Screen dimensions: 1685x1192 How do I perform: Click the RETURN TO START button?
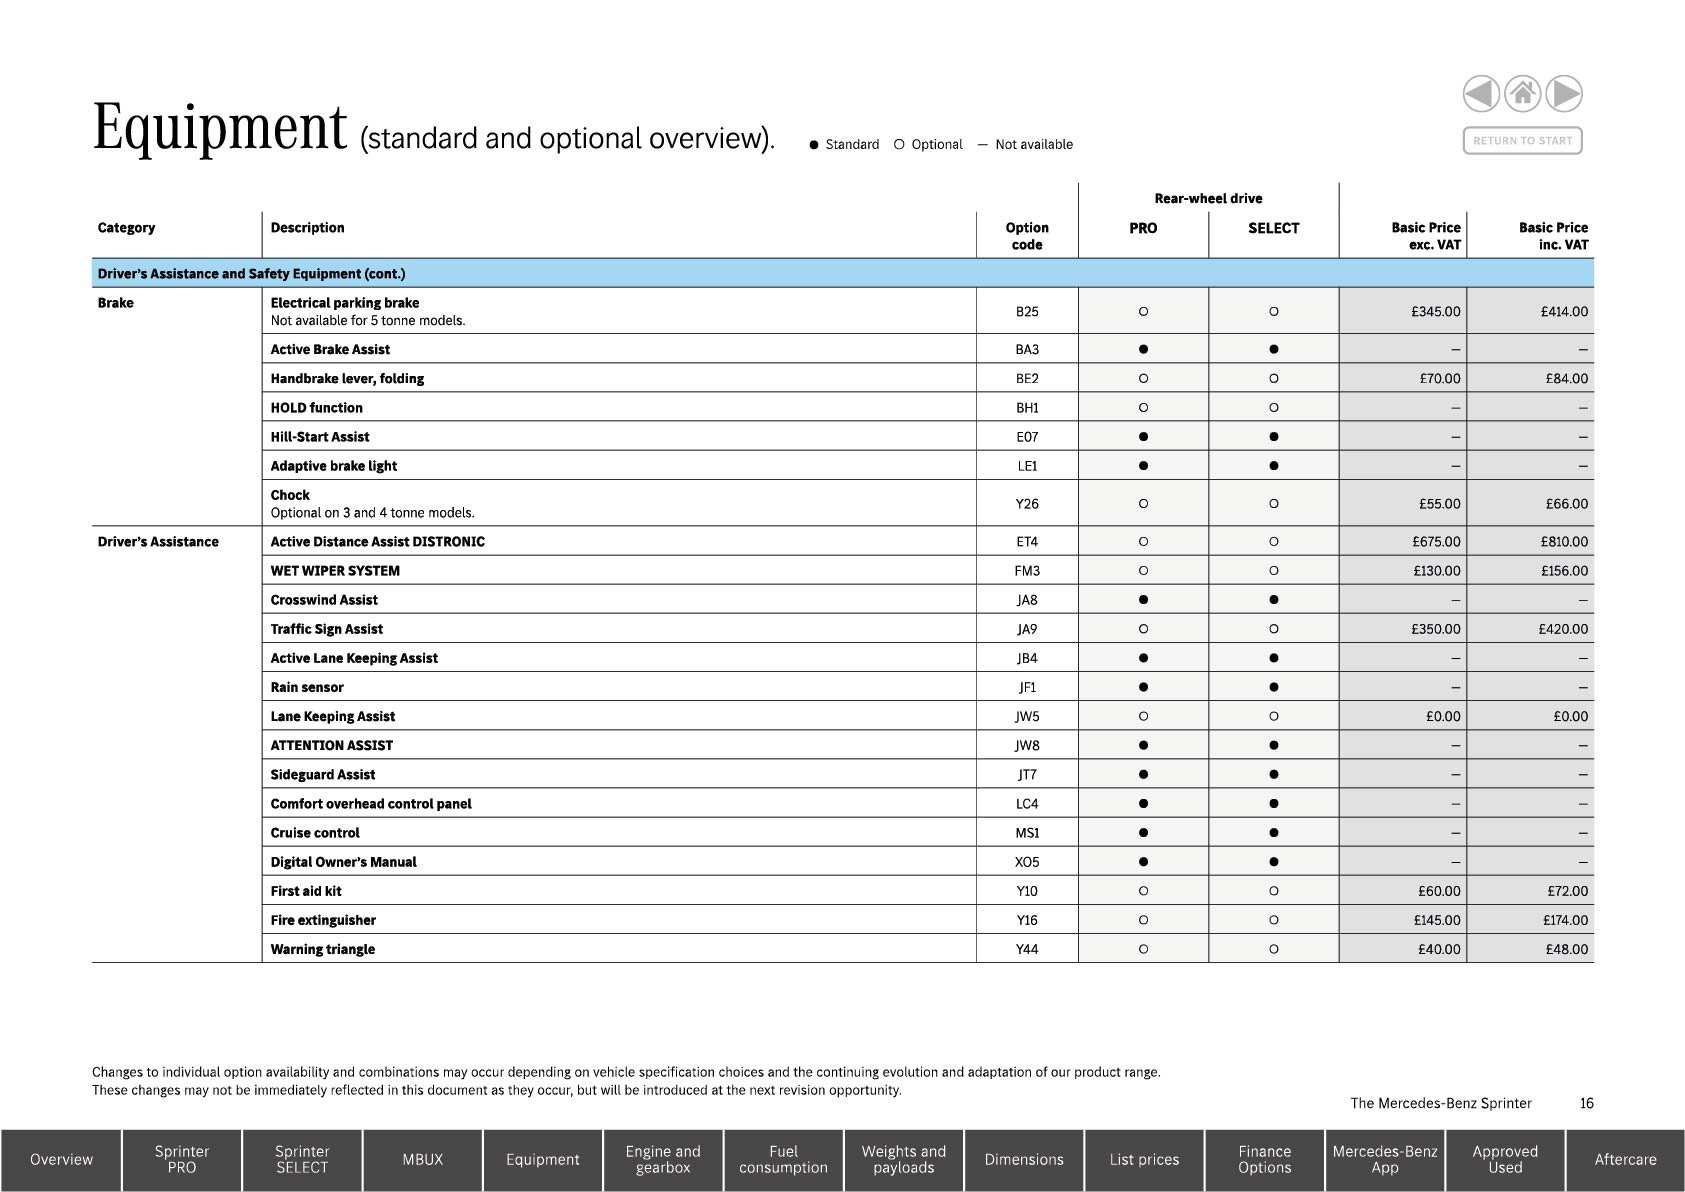click(1522, 141)
